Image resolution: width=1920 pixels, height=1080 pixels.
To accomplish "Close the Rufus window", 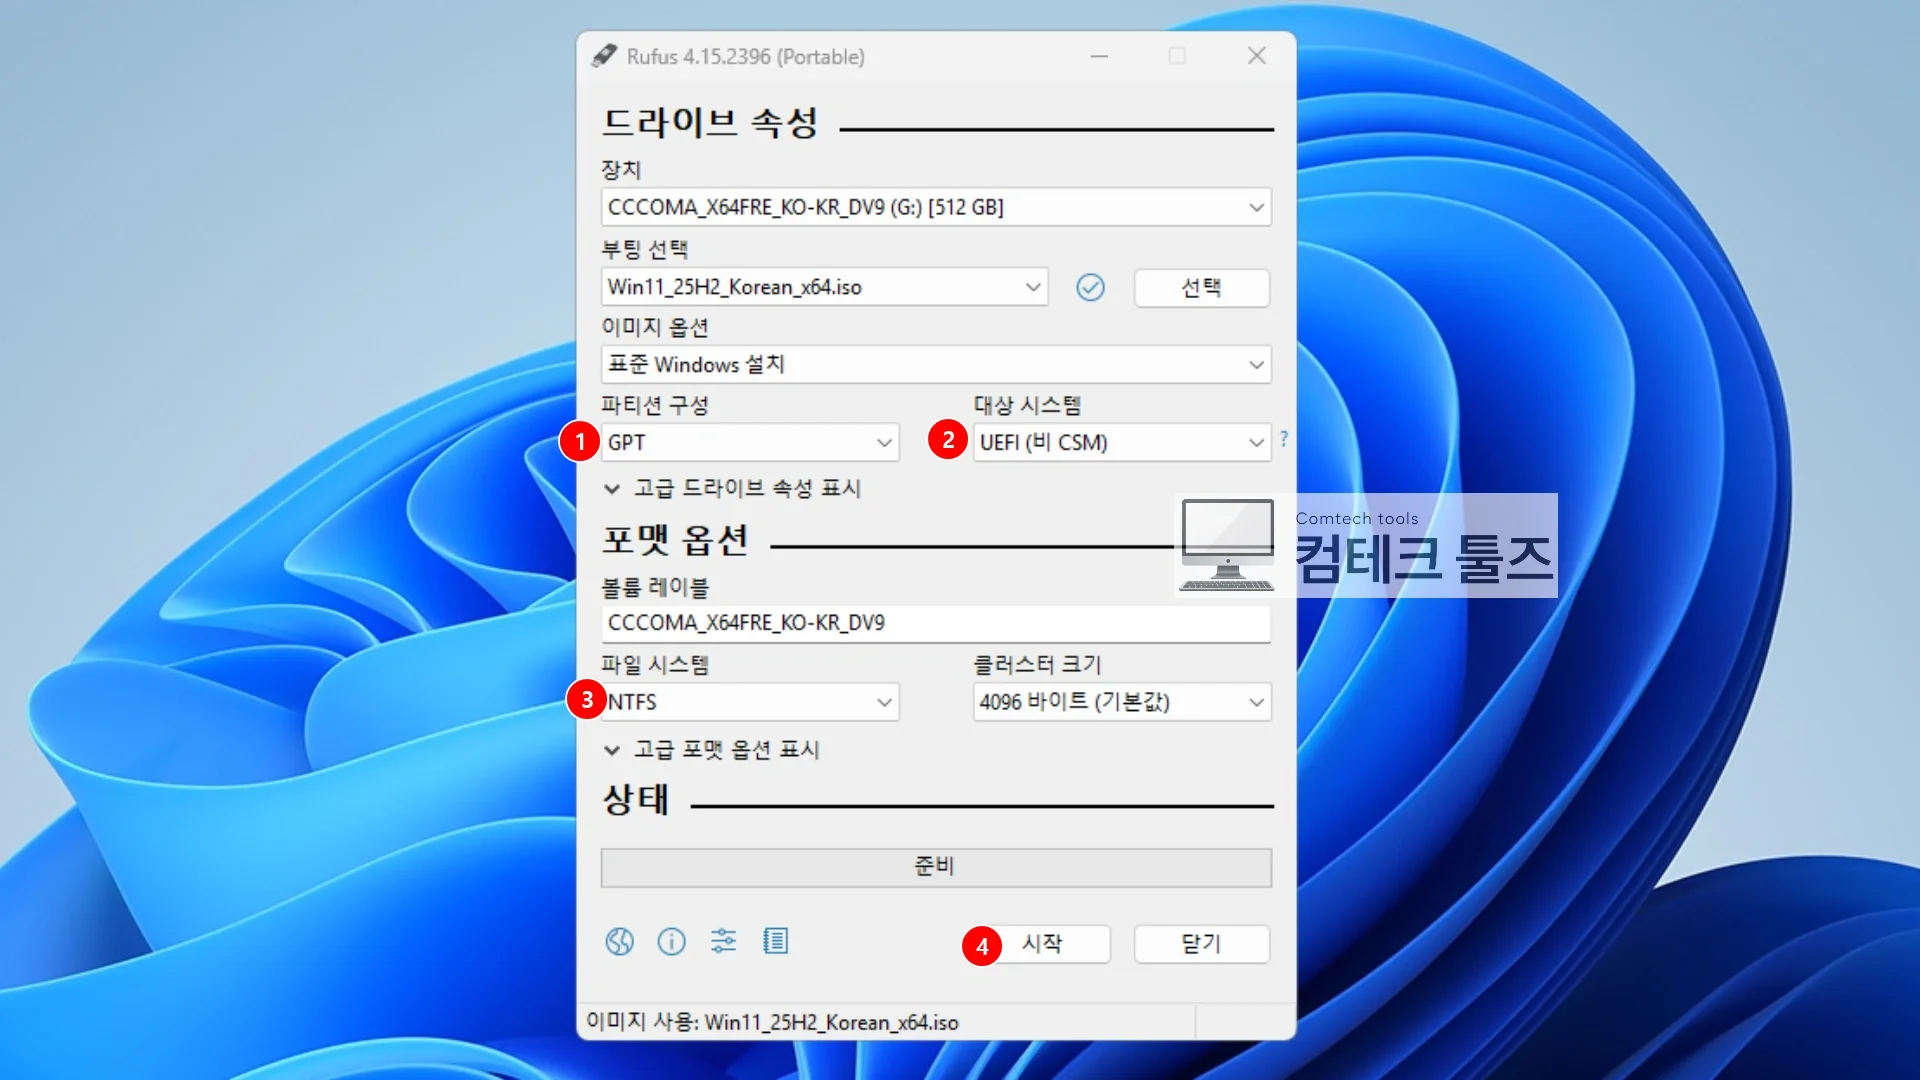I will tap(1257, 56).
